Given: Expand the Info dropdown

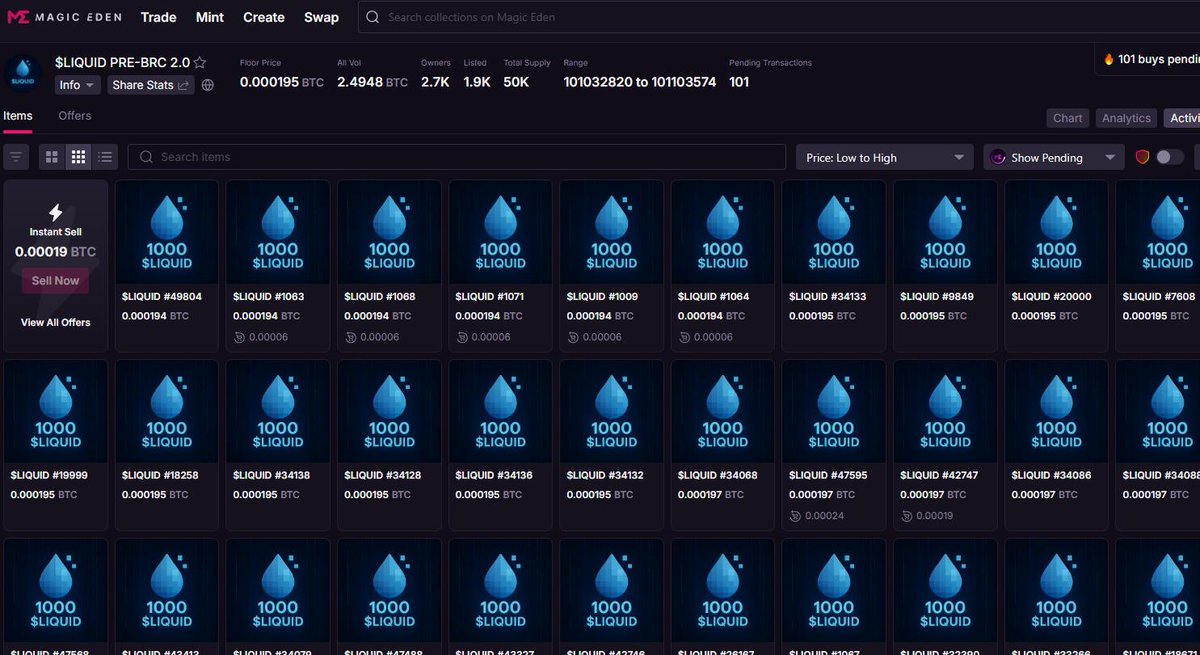Looking at the screenshot, I should pos(78,85).
